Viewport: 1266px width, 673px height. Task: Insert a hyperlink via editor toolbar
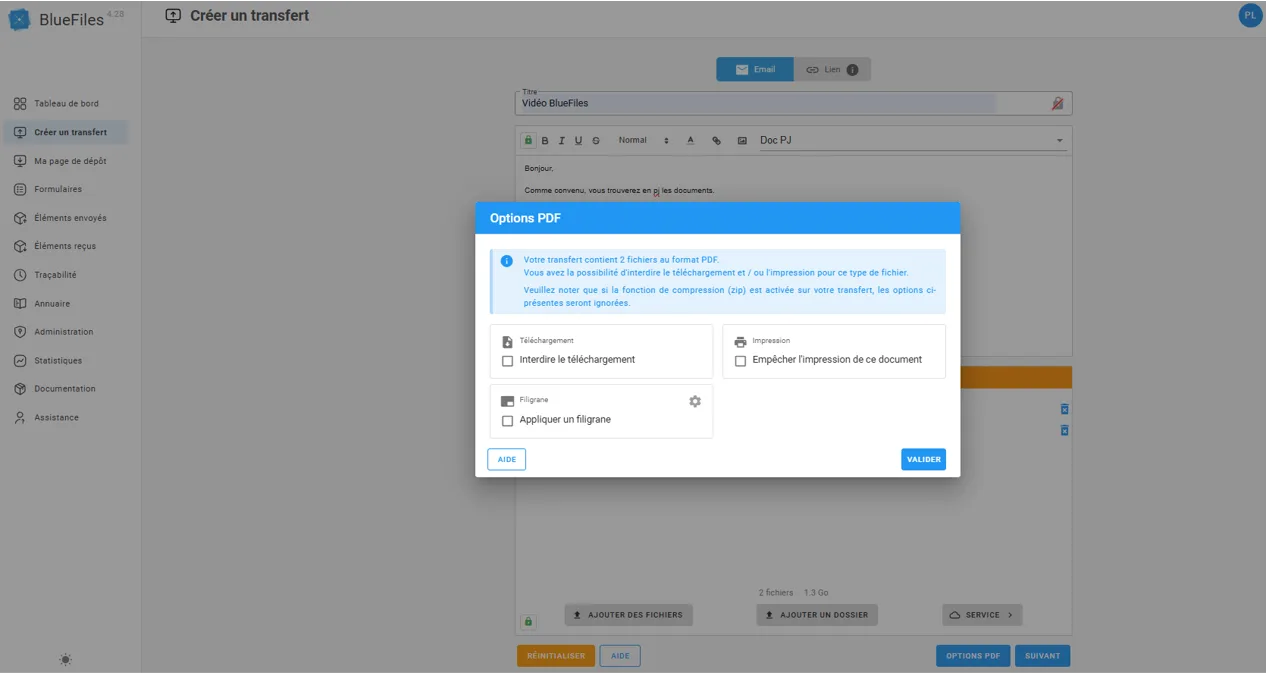click(x=716, y=141)
